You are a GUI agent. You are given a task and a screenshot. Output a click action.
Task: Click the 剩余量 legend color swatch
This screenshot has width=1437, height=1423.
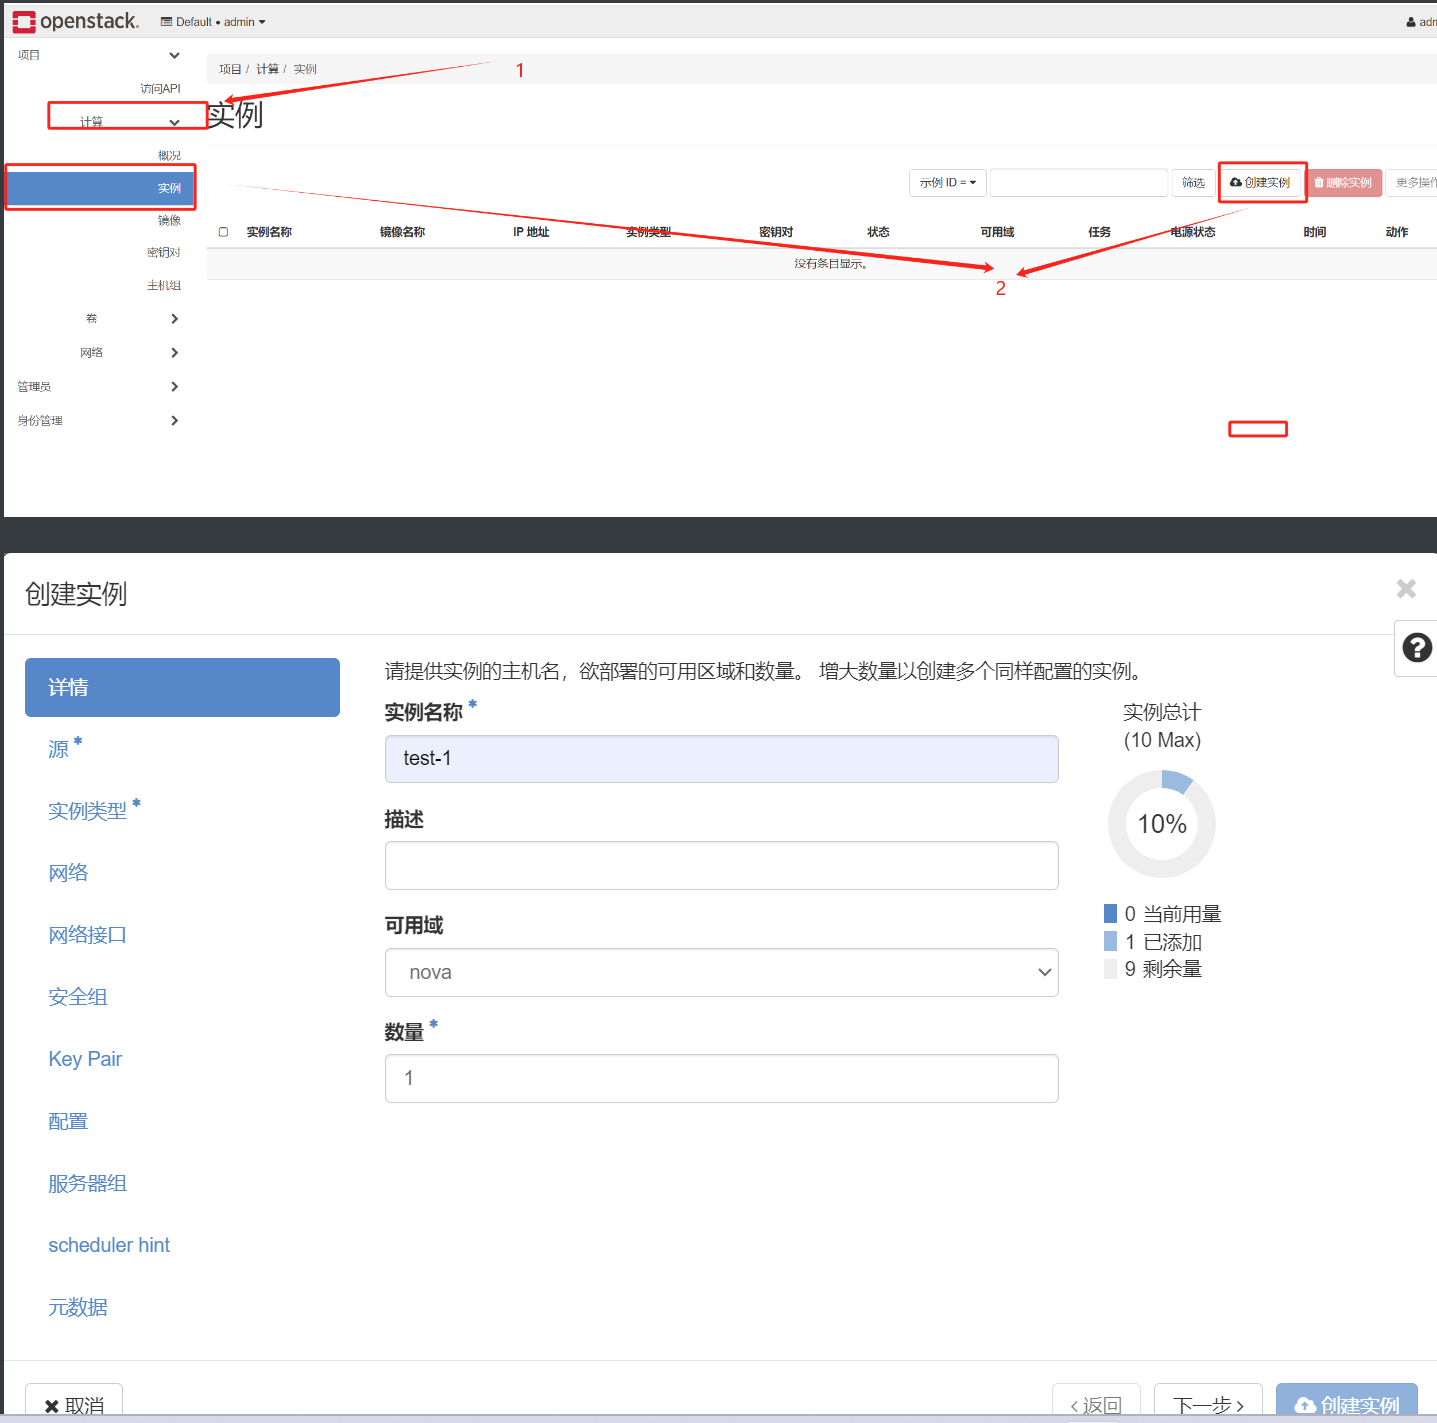(x=1110, y=968)
